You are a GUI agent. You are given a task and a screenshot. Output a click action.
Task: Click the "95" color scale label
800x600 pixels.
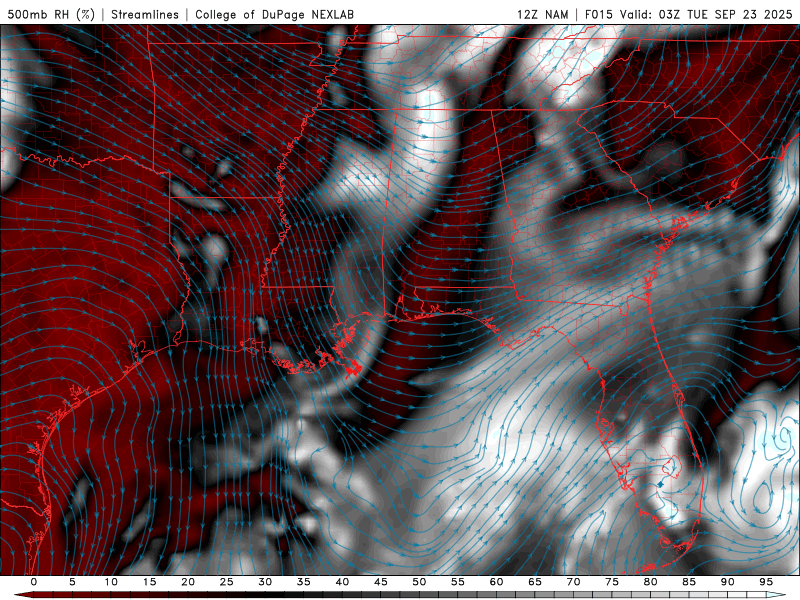pyautogui.click(x=766, y=582)
